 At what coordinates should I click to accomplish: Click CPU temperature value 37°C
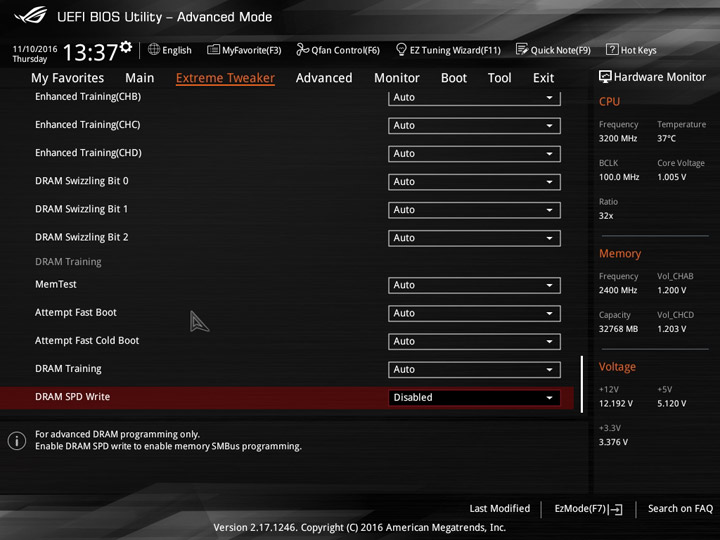[666, 138]
